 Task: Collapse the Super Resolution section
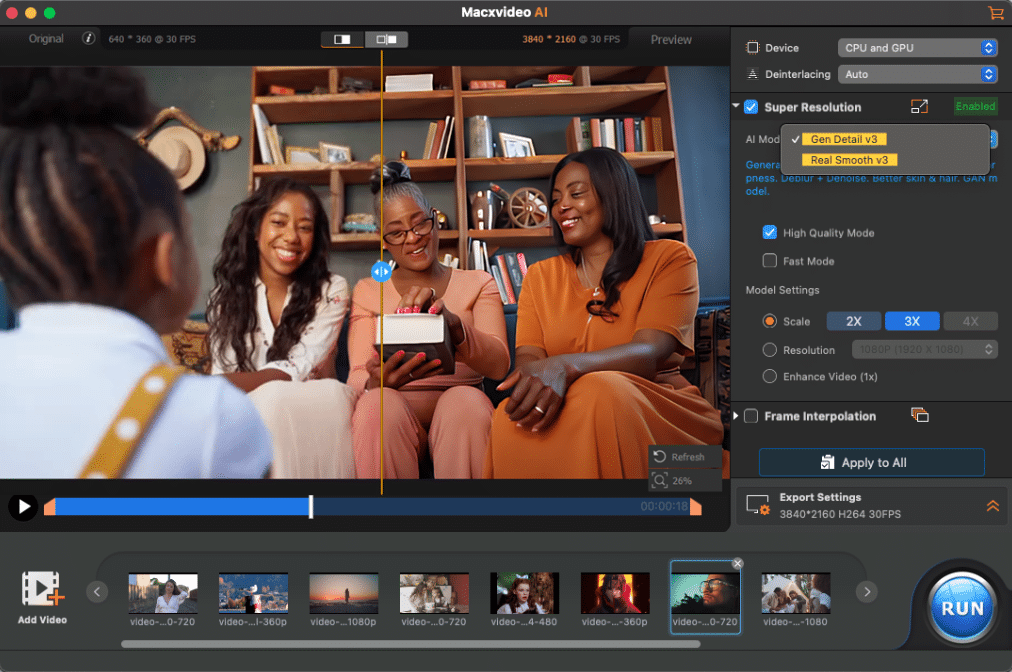[x=736, y=106]
